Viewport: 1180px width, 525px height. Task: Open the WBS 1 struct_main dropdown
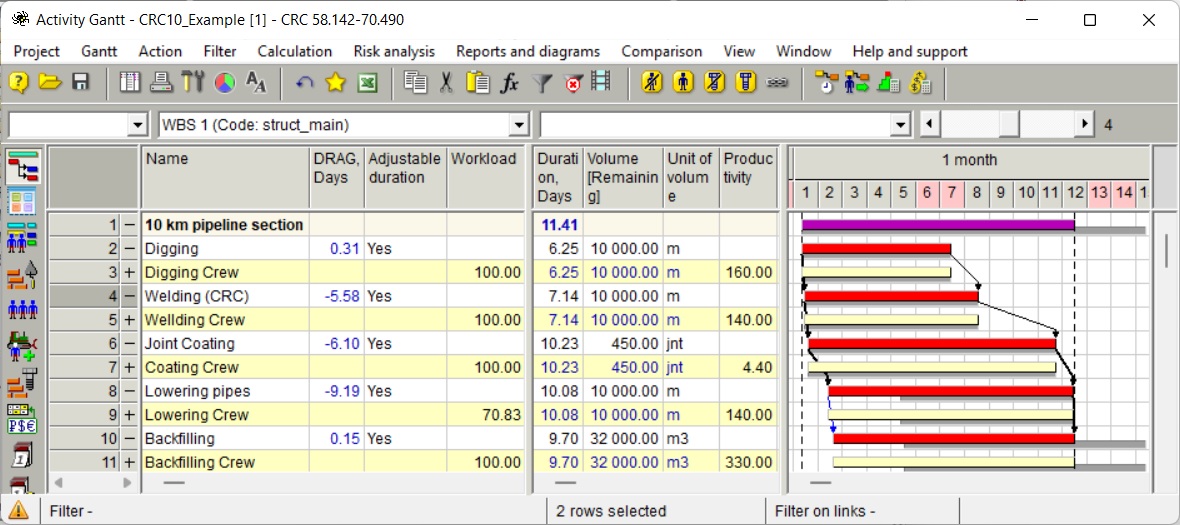[519, 125]
